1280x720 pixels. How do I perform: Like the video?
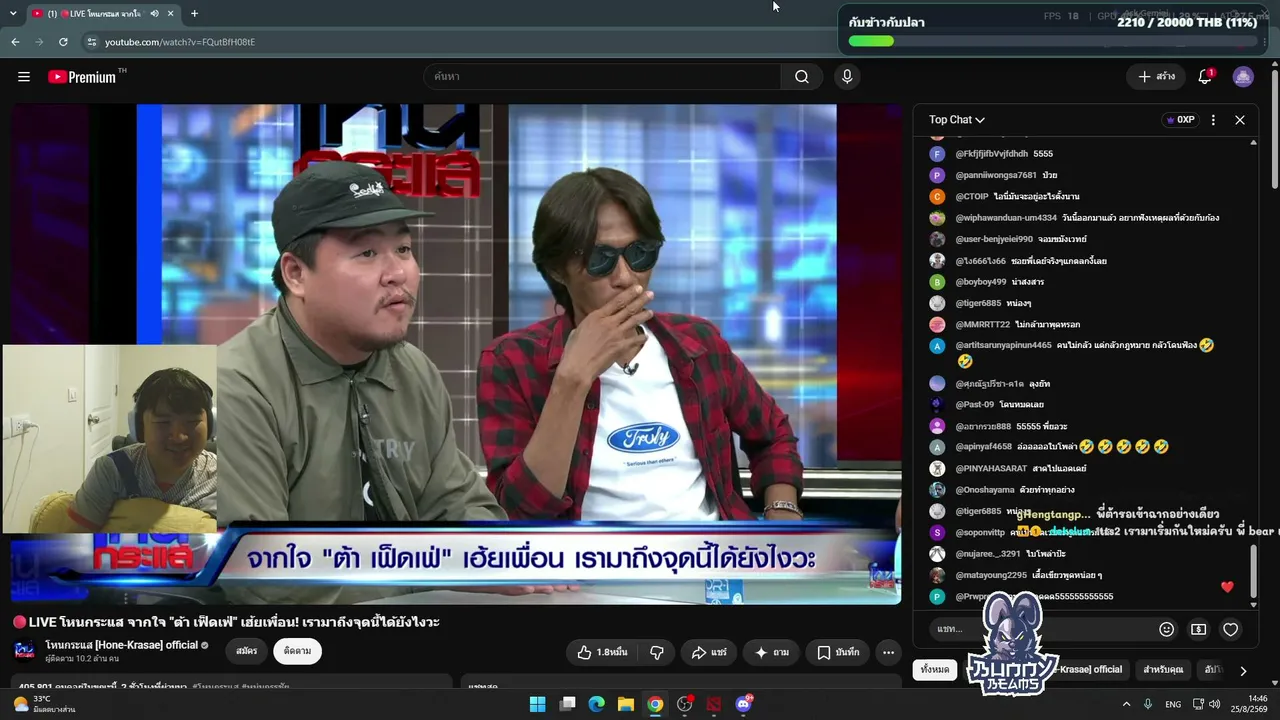602,652
